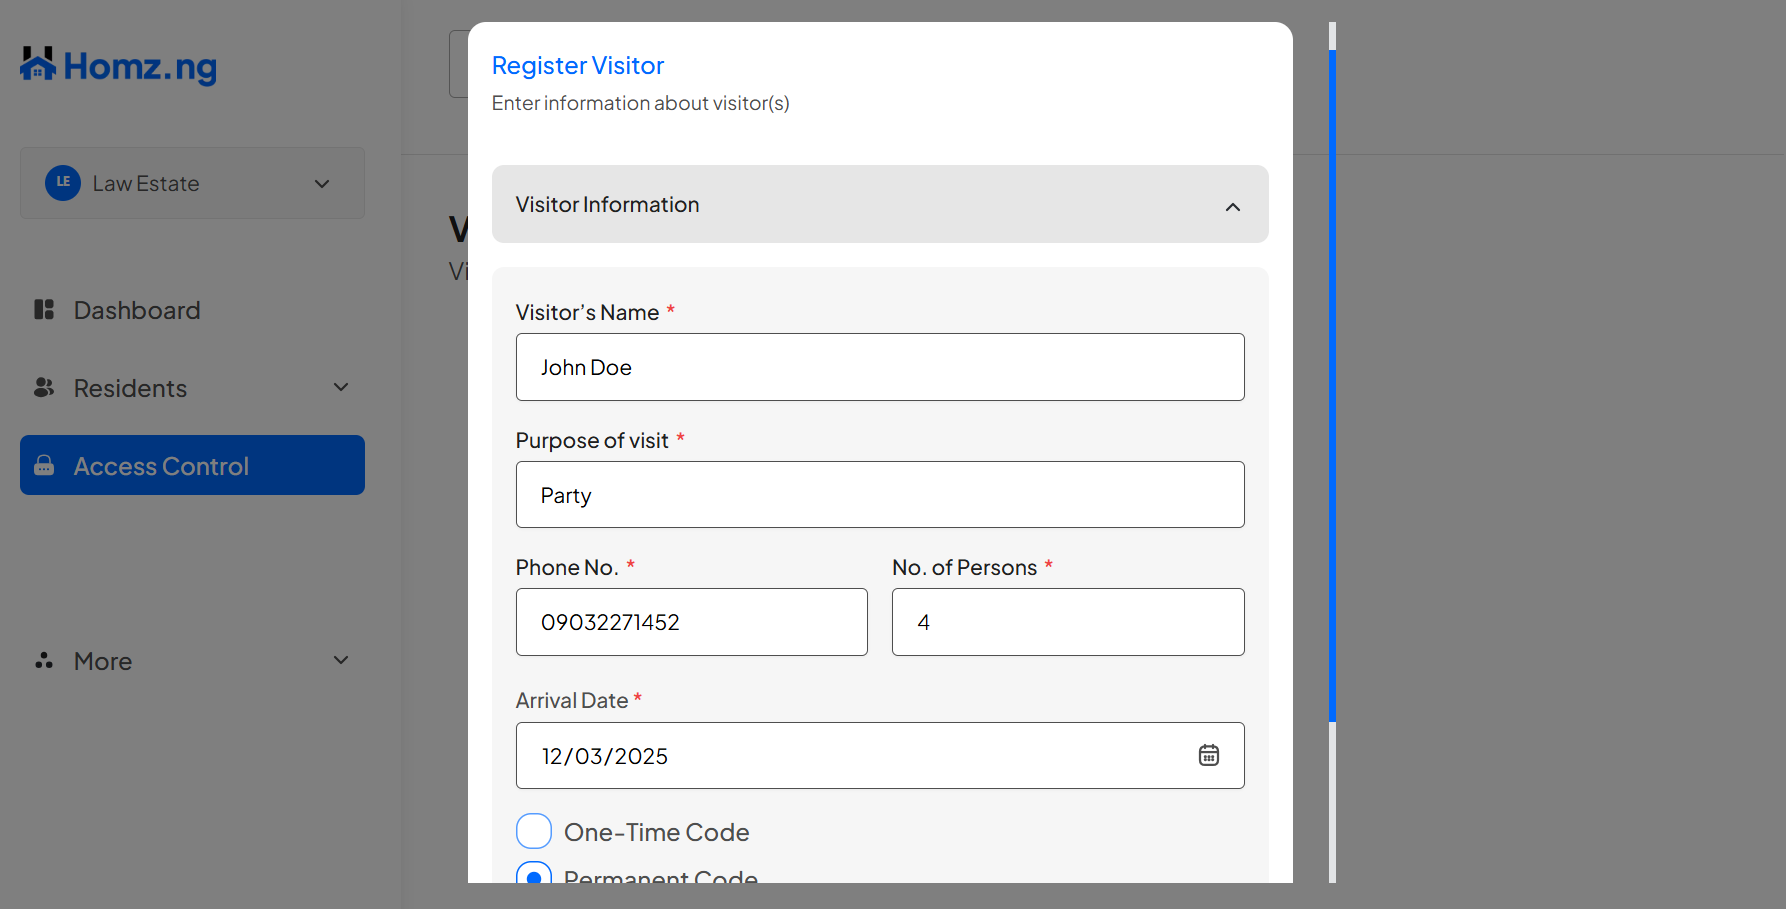Collapse the Visitor Information section

(1232, 206)
